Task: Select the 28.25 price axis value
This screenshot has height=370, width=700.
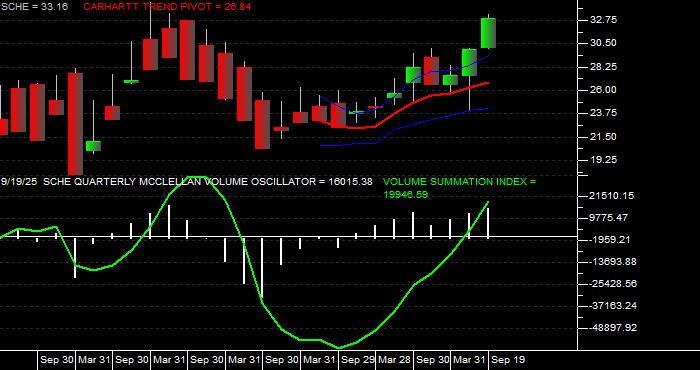Action: (x=603, y=67)
